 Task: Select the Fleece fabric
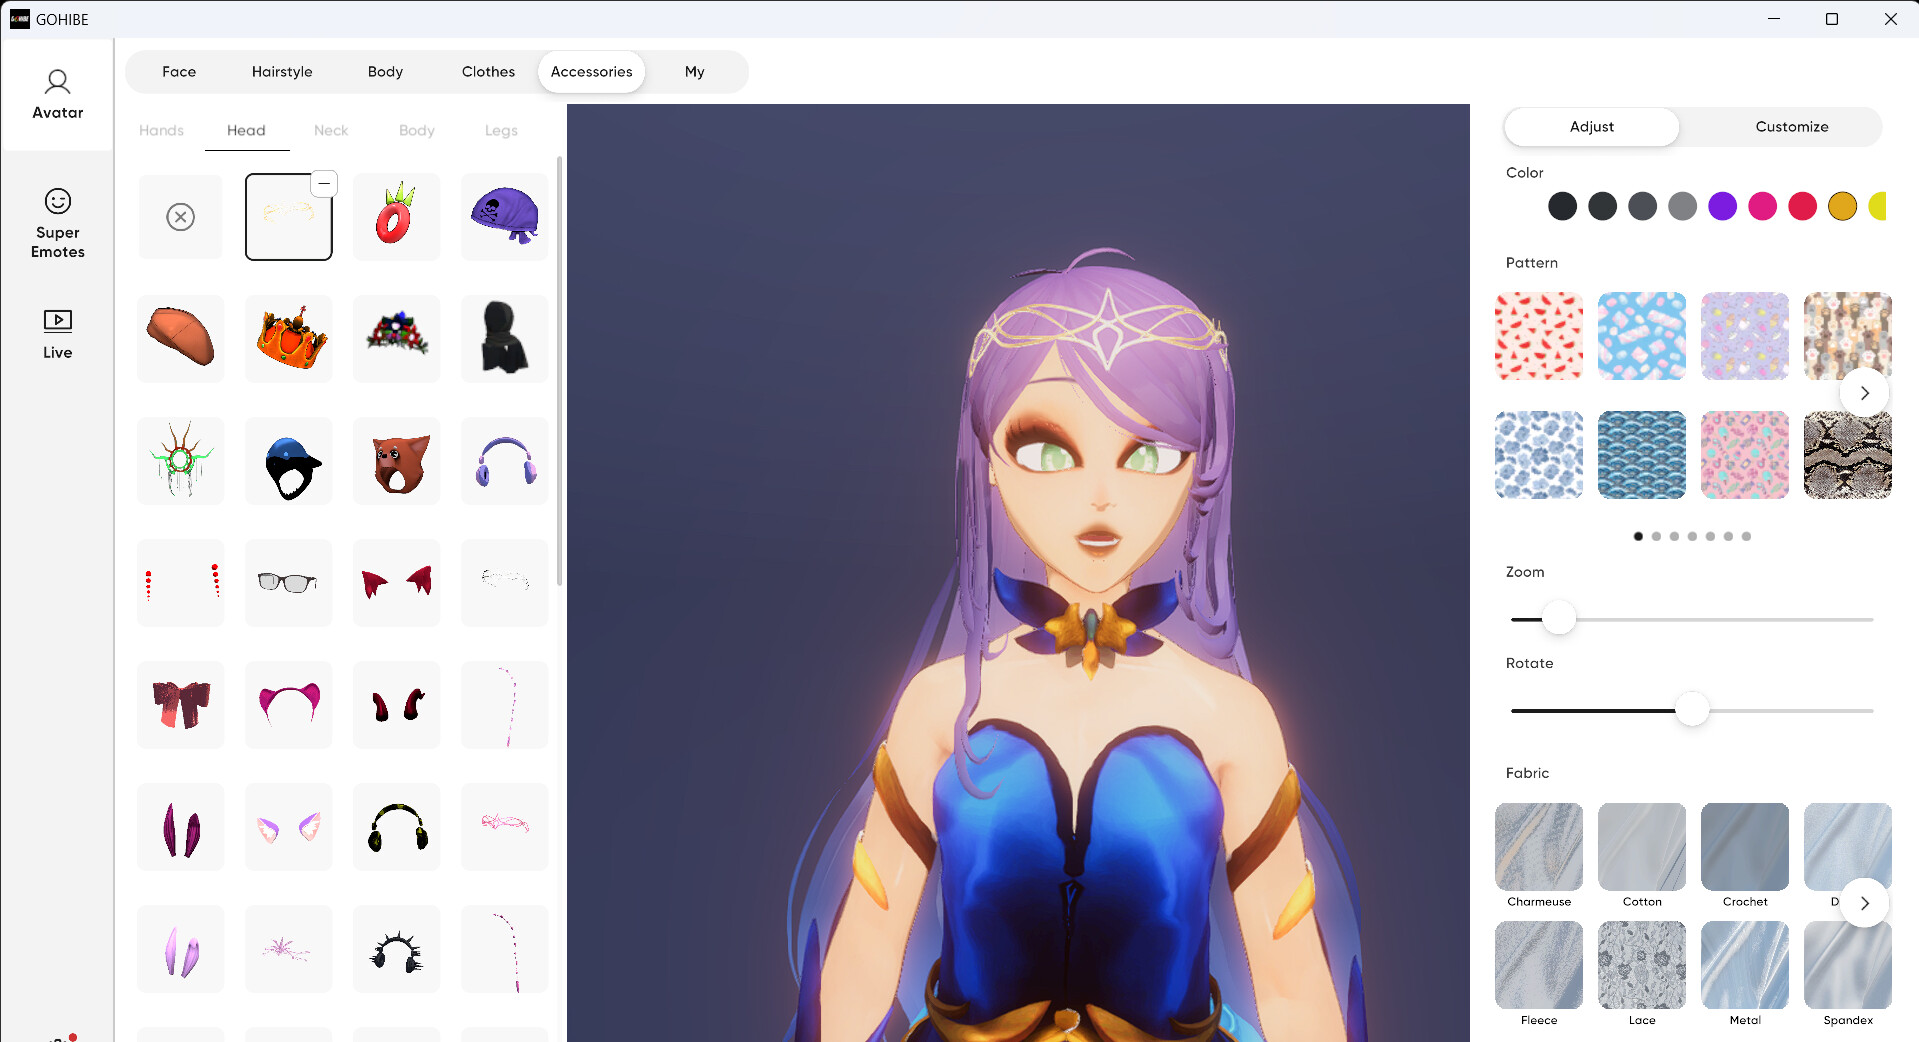pyautogui.click(x=1539, y=965)
